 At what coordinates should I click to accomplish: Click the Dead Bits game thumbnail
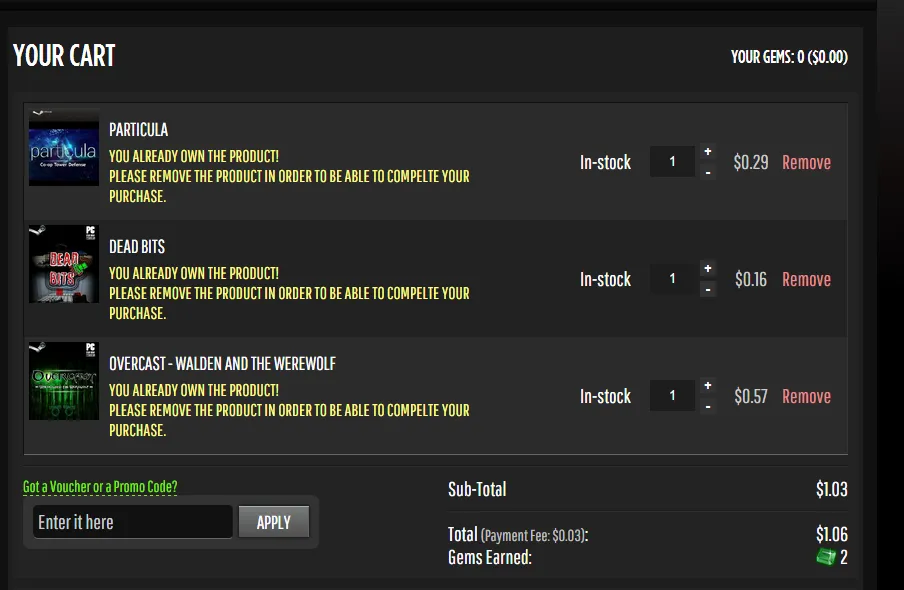pos(63,264)
